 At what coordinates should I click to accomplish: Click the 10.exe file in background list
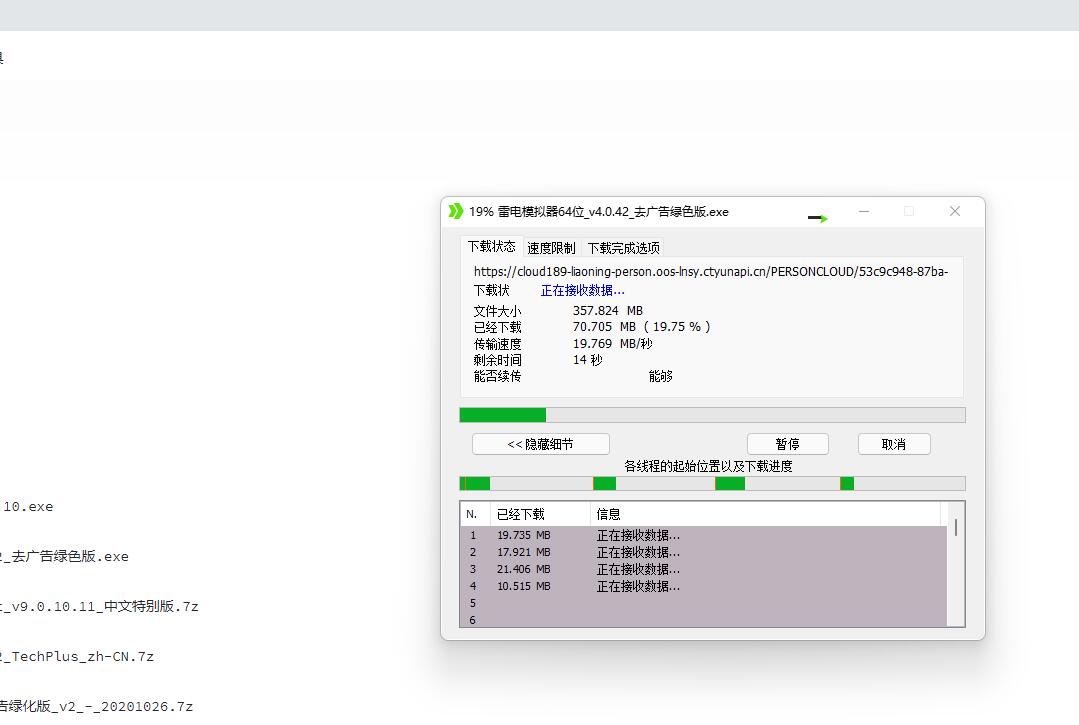coord(27,507)
